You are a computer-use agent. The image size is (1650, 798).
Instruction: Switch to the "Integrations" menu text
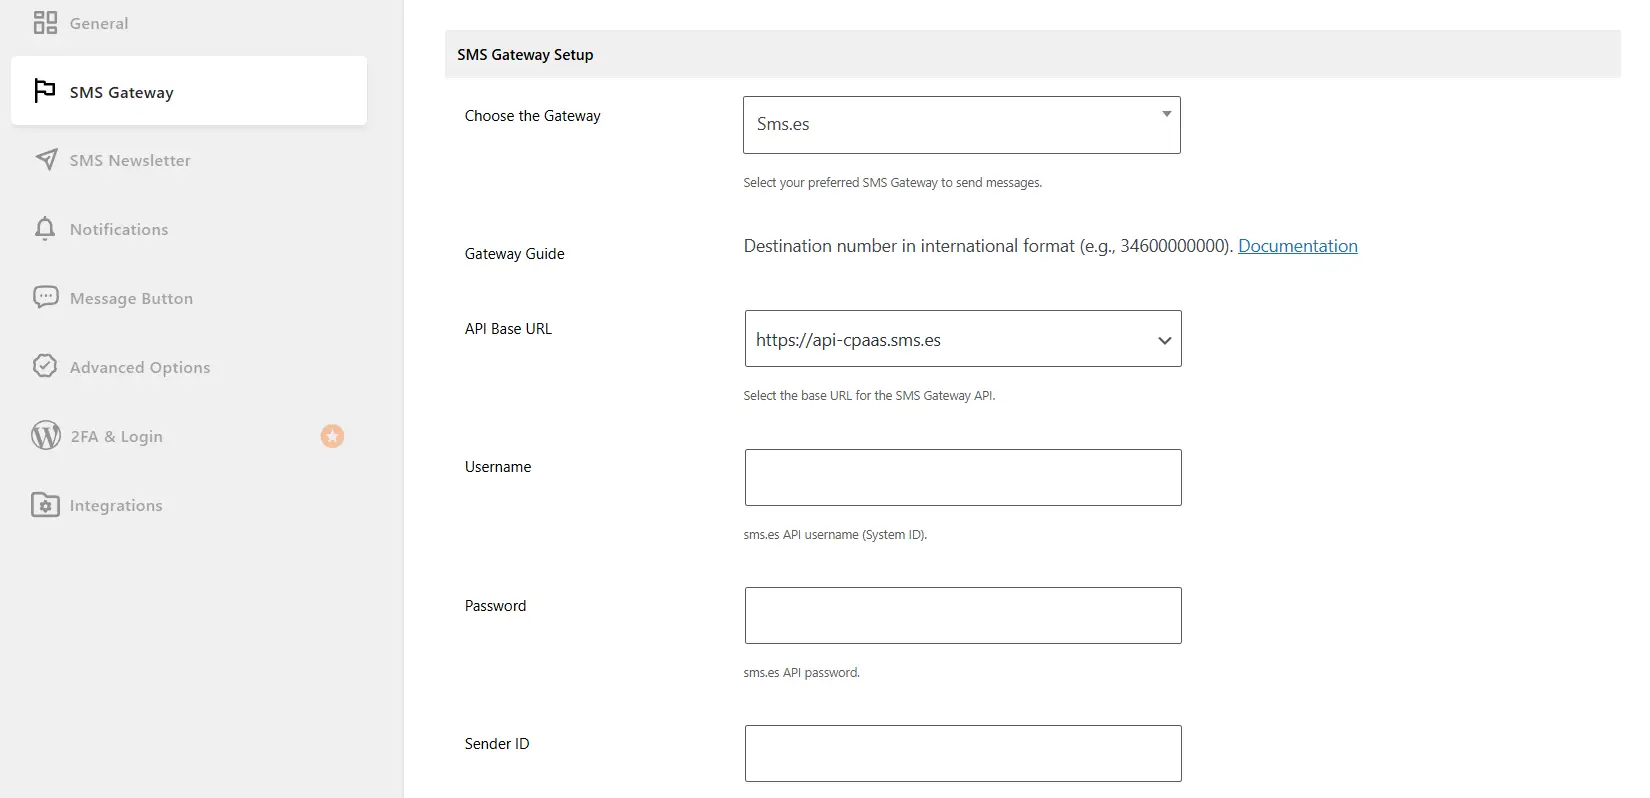pyautogui.click(x=116, y=506)
